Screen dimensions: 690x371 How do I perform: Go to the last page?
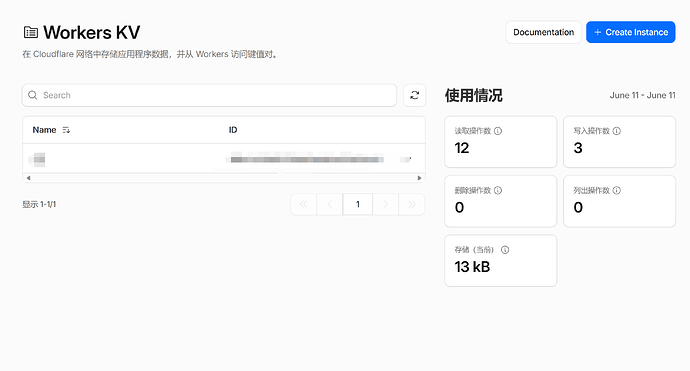[411, 204]
